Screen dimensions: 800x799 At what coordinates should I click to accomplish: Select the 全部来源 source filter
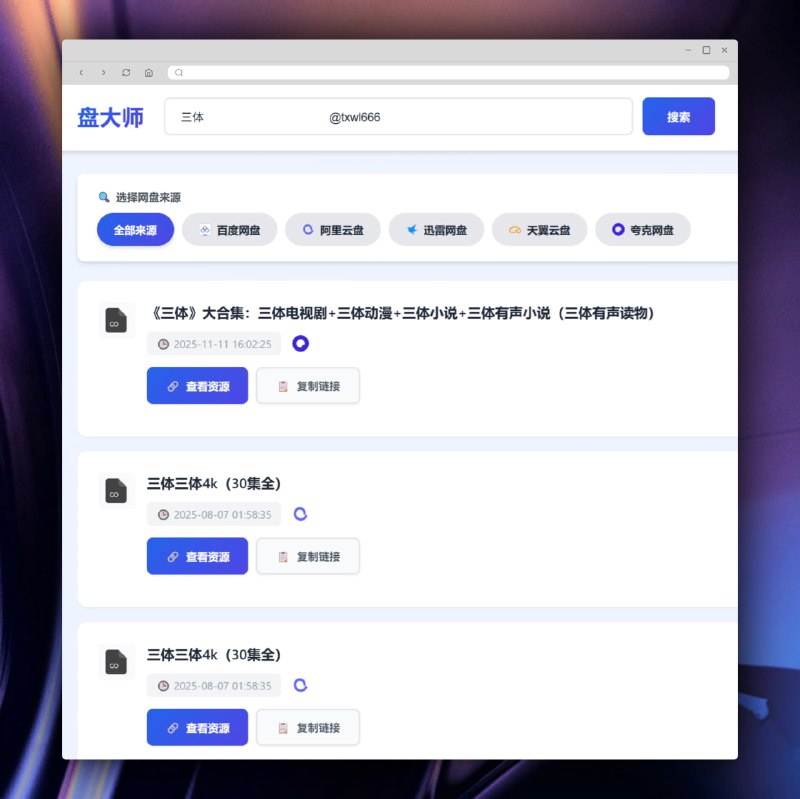point(135,230)
